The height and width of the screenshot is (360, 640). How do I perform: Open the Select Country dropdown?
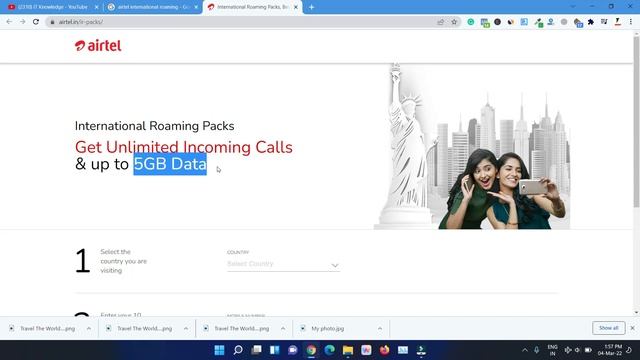(283, 264)
